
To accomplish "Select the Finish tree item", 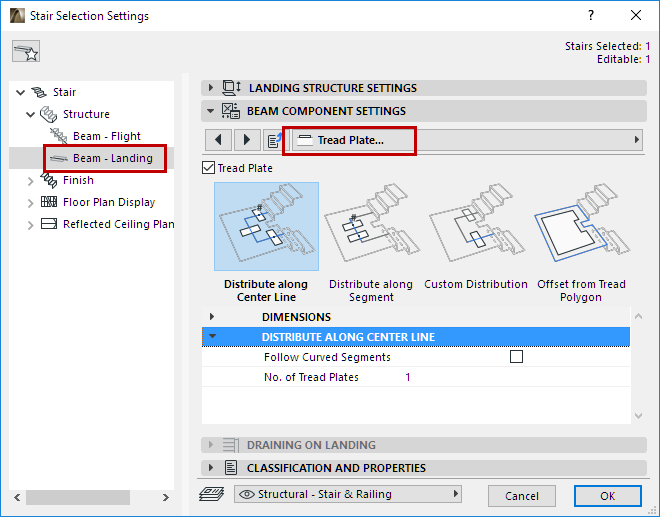I will pyautogui.click(x=78, y=180).
